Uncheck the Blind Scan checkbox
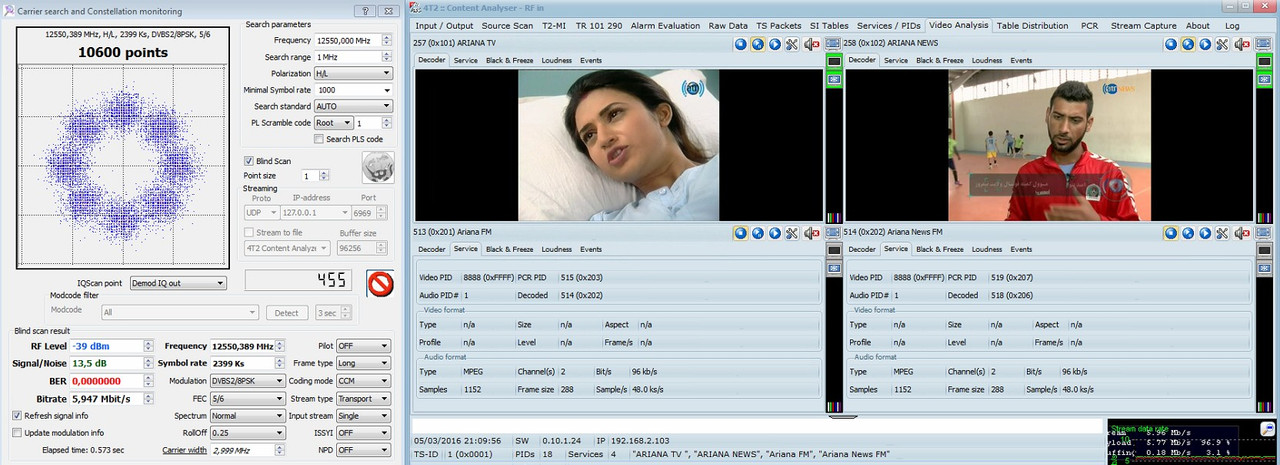This screenshot has height=465, width=1280. pyautogui.click(x=249, y=161)
